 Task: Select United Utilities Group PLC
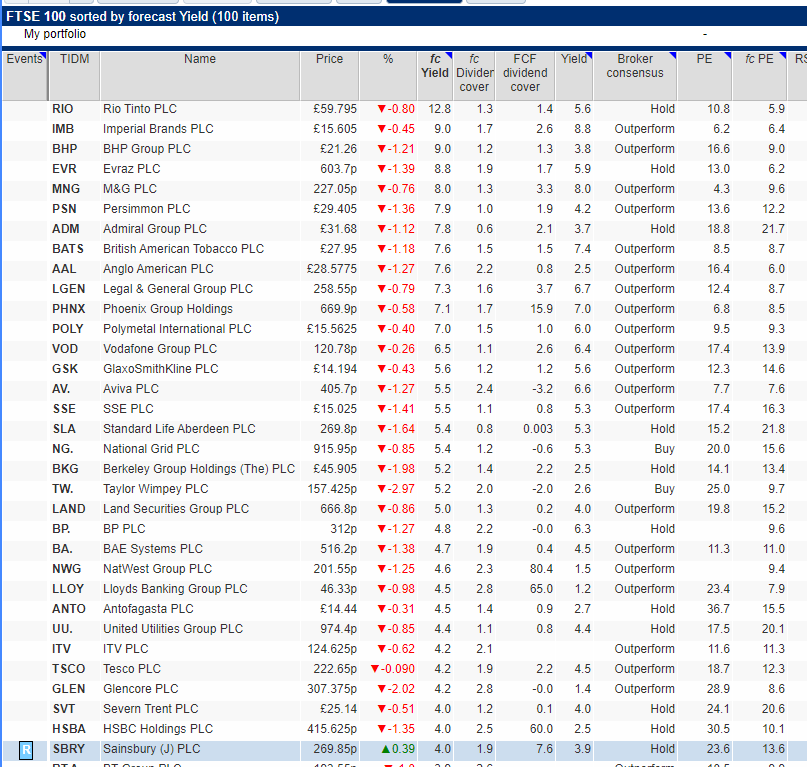pyautogui.click(x=173, y=629)
